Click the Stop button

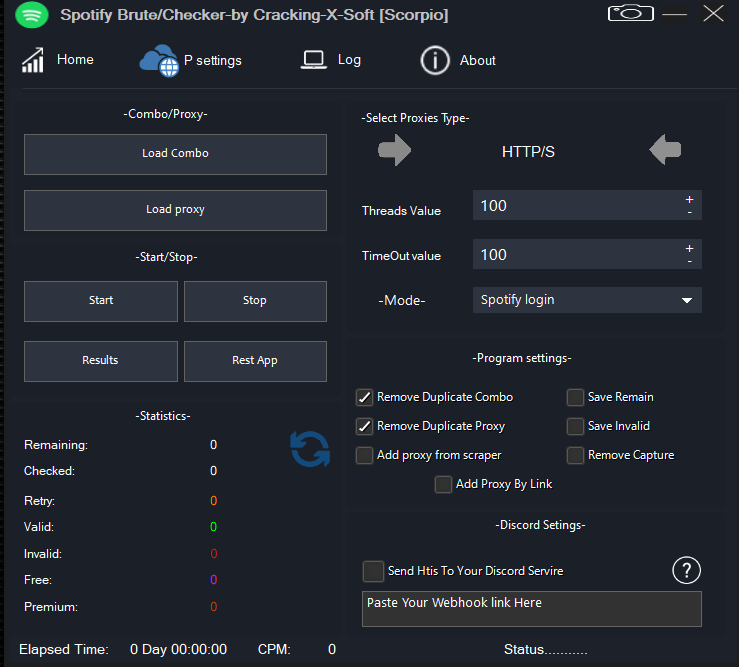(255, 301)
